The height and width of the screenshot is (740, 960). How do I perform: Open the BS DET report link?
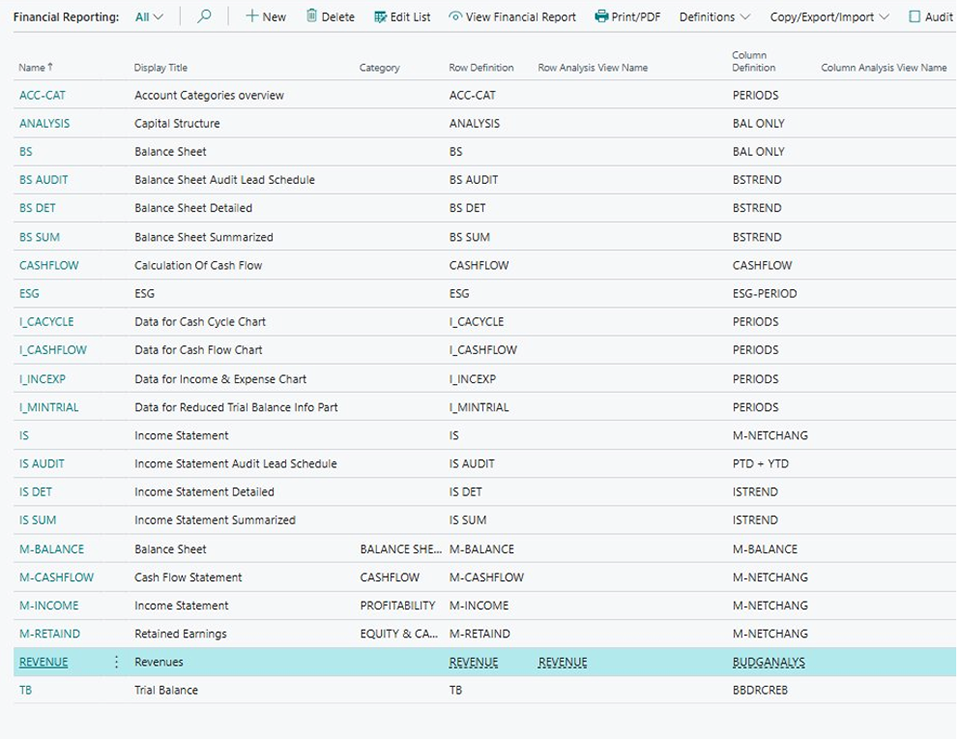tap(37, 208)
